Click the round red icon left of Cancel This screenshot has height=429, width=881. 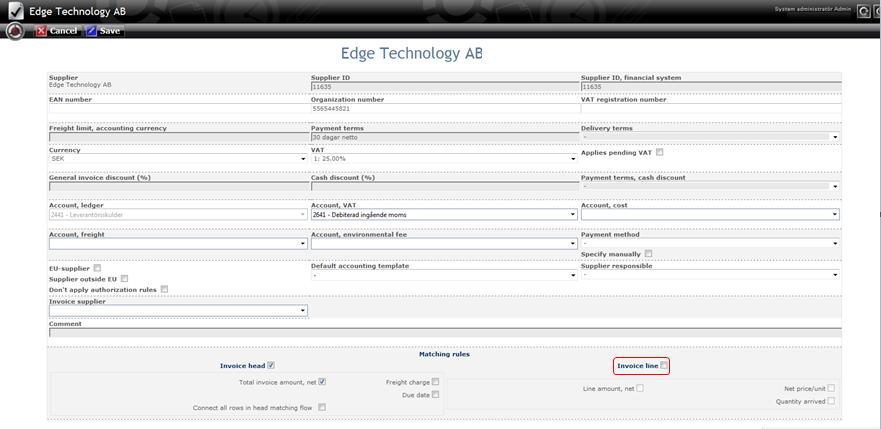(15, 31)
